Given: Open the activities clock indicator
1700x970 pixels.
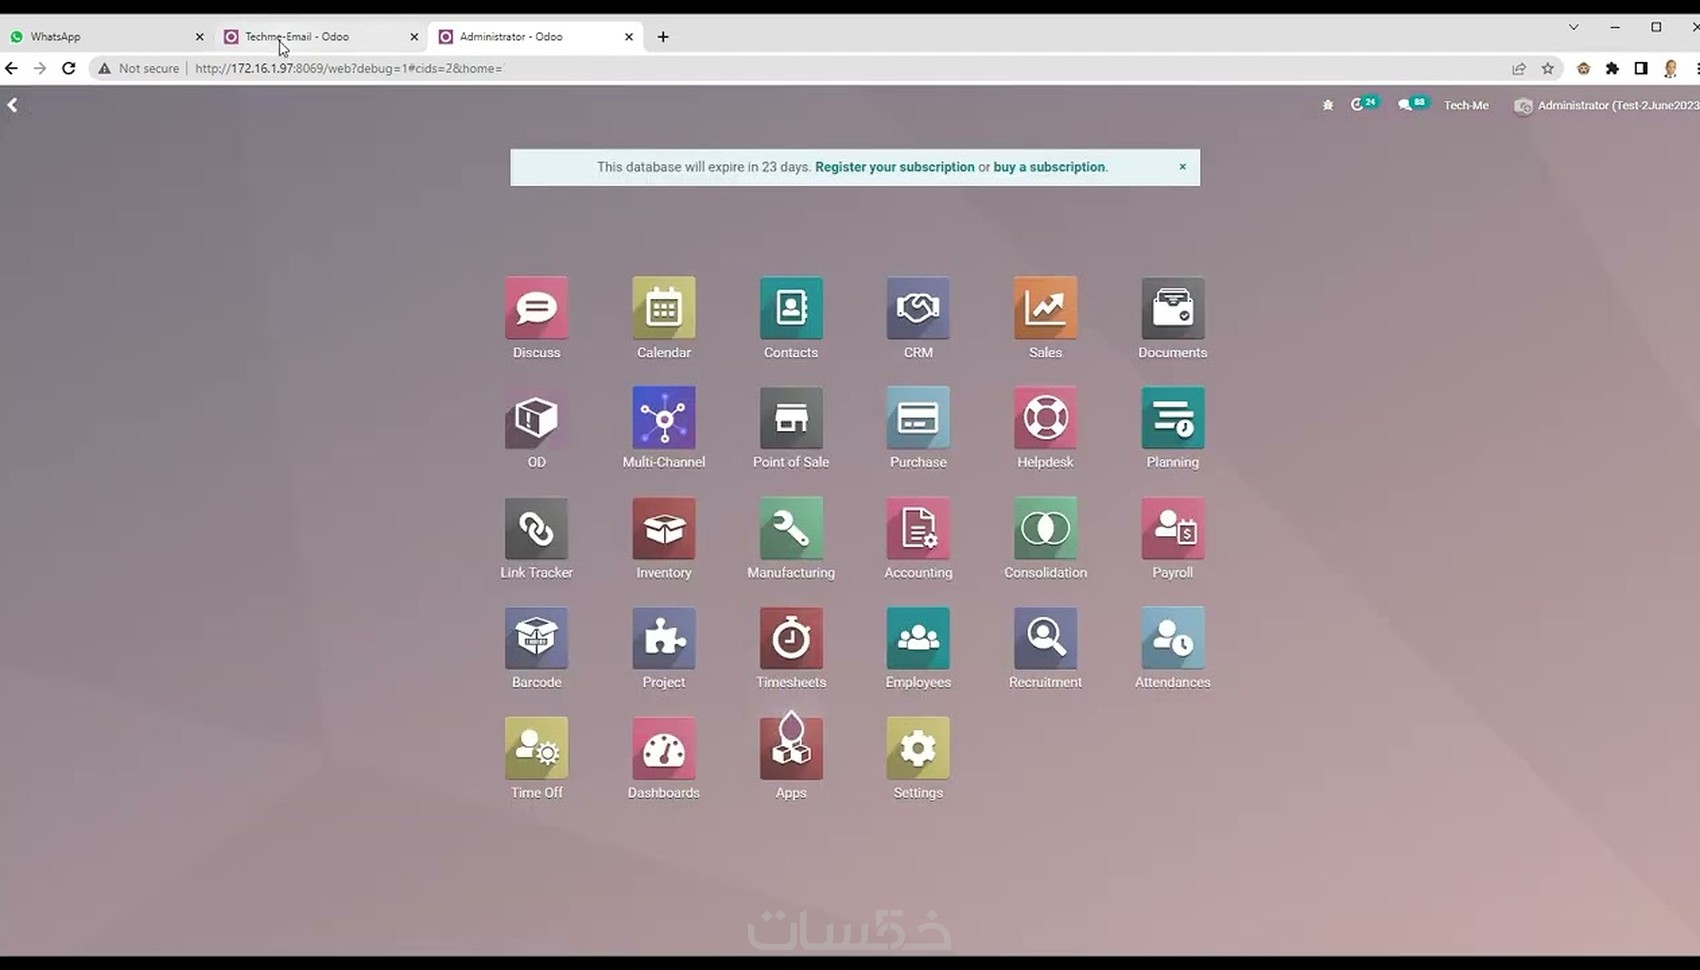Looking at the screenshot, I should click(x=1364, y=104).
